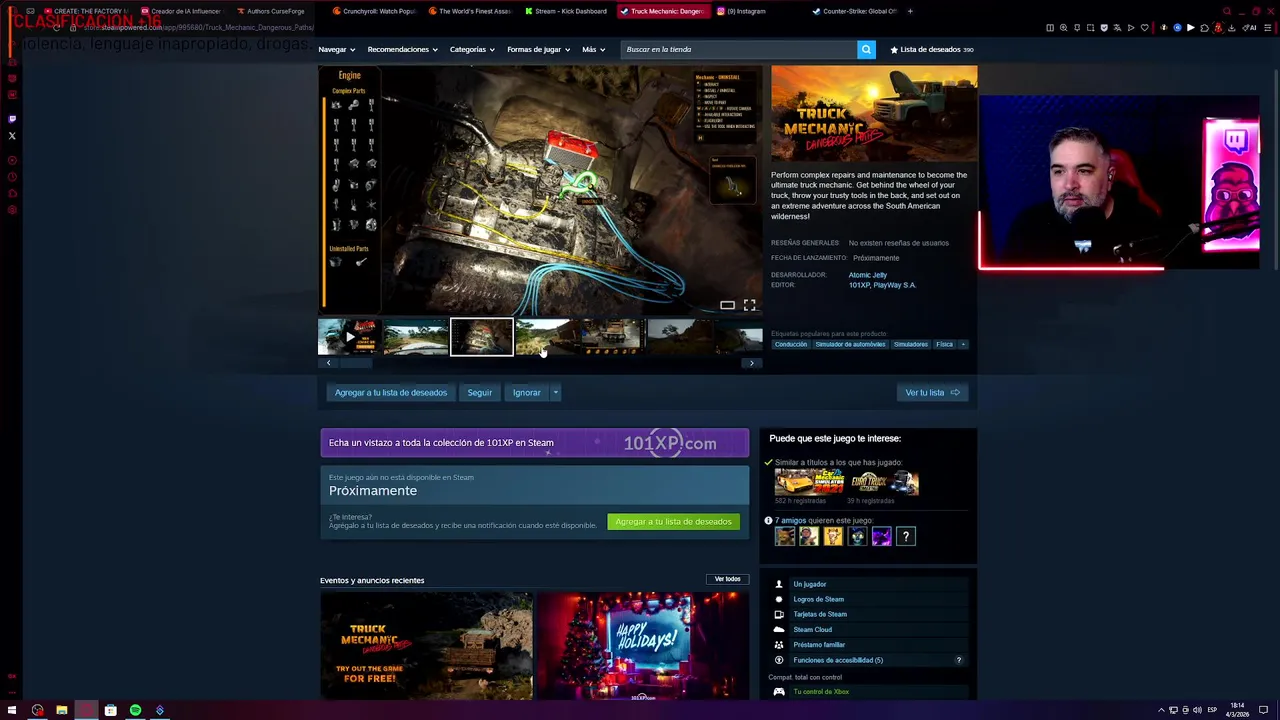This screenshot has width=1280, height=720.
Task: Click the Ver tu lista button
Action: pyautogui.click(x=932, y=392)
